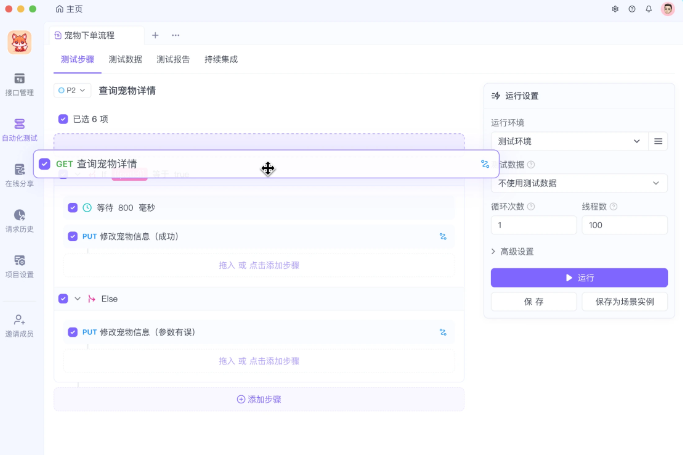The width and height of the screenshot is (683, 455).
Task: Open 在线分享 sidebar icon
Action: coord(19,175)
